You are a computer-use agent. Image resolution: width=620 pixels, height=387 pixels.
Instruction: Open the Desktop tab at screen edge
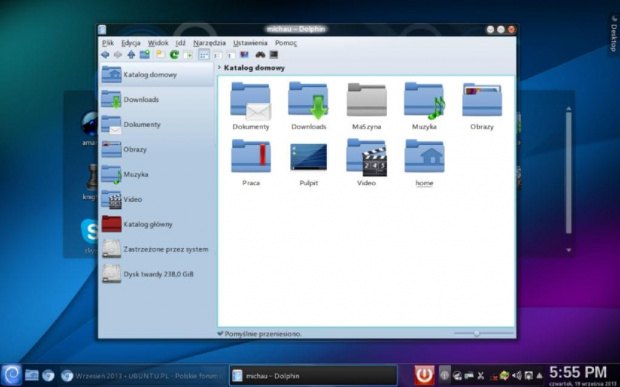(614, 33)
